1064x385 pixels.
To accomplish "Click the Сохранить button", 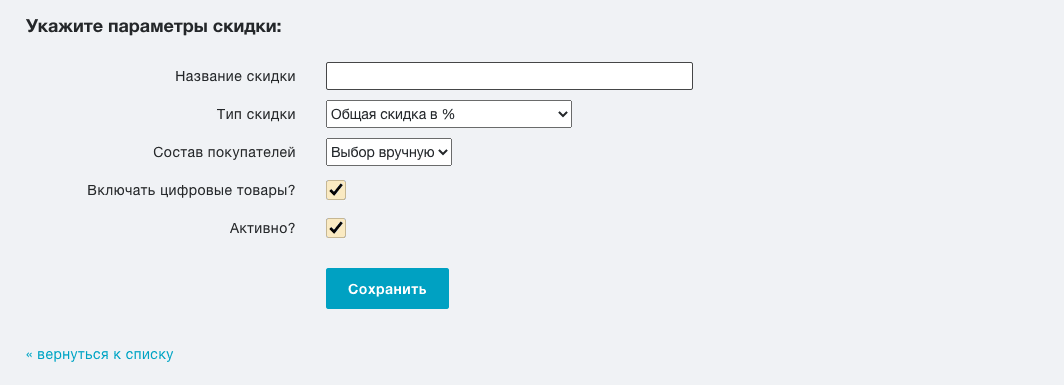I will click(387, 289).
